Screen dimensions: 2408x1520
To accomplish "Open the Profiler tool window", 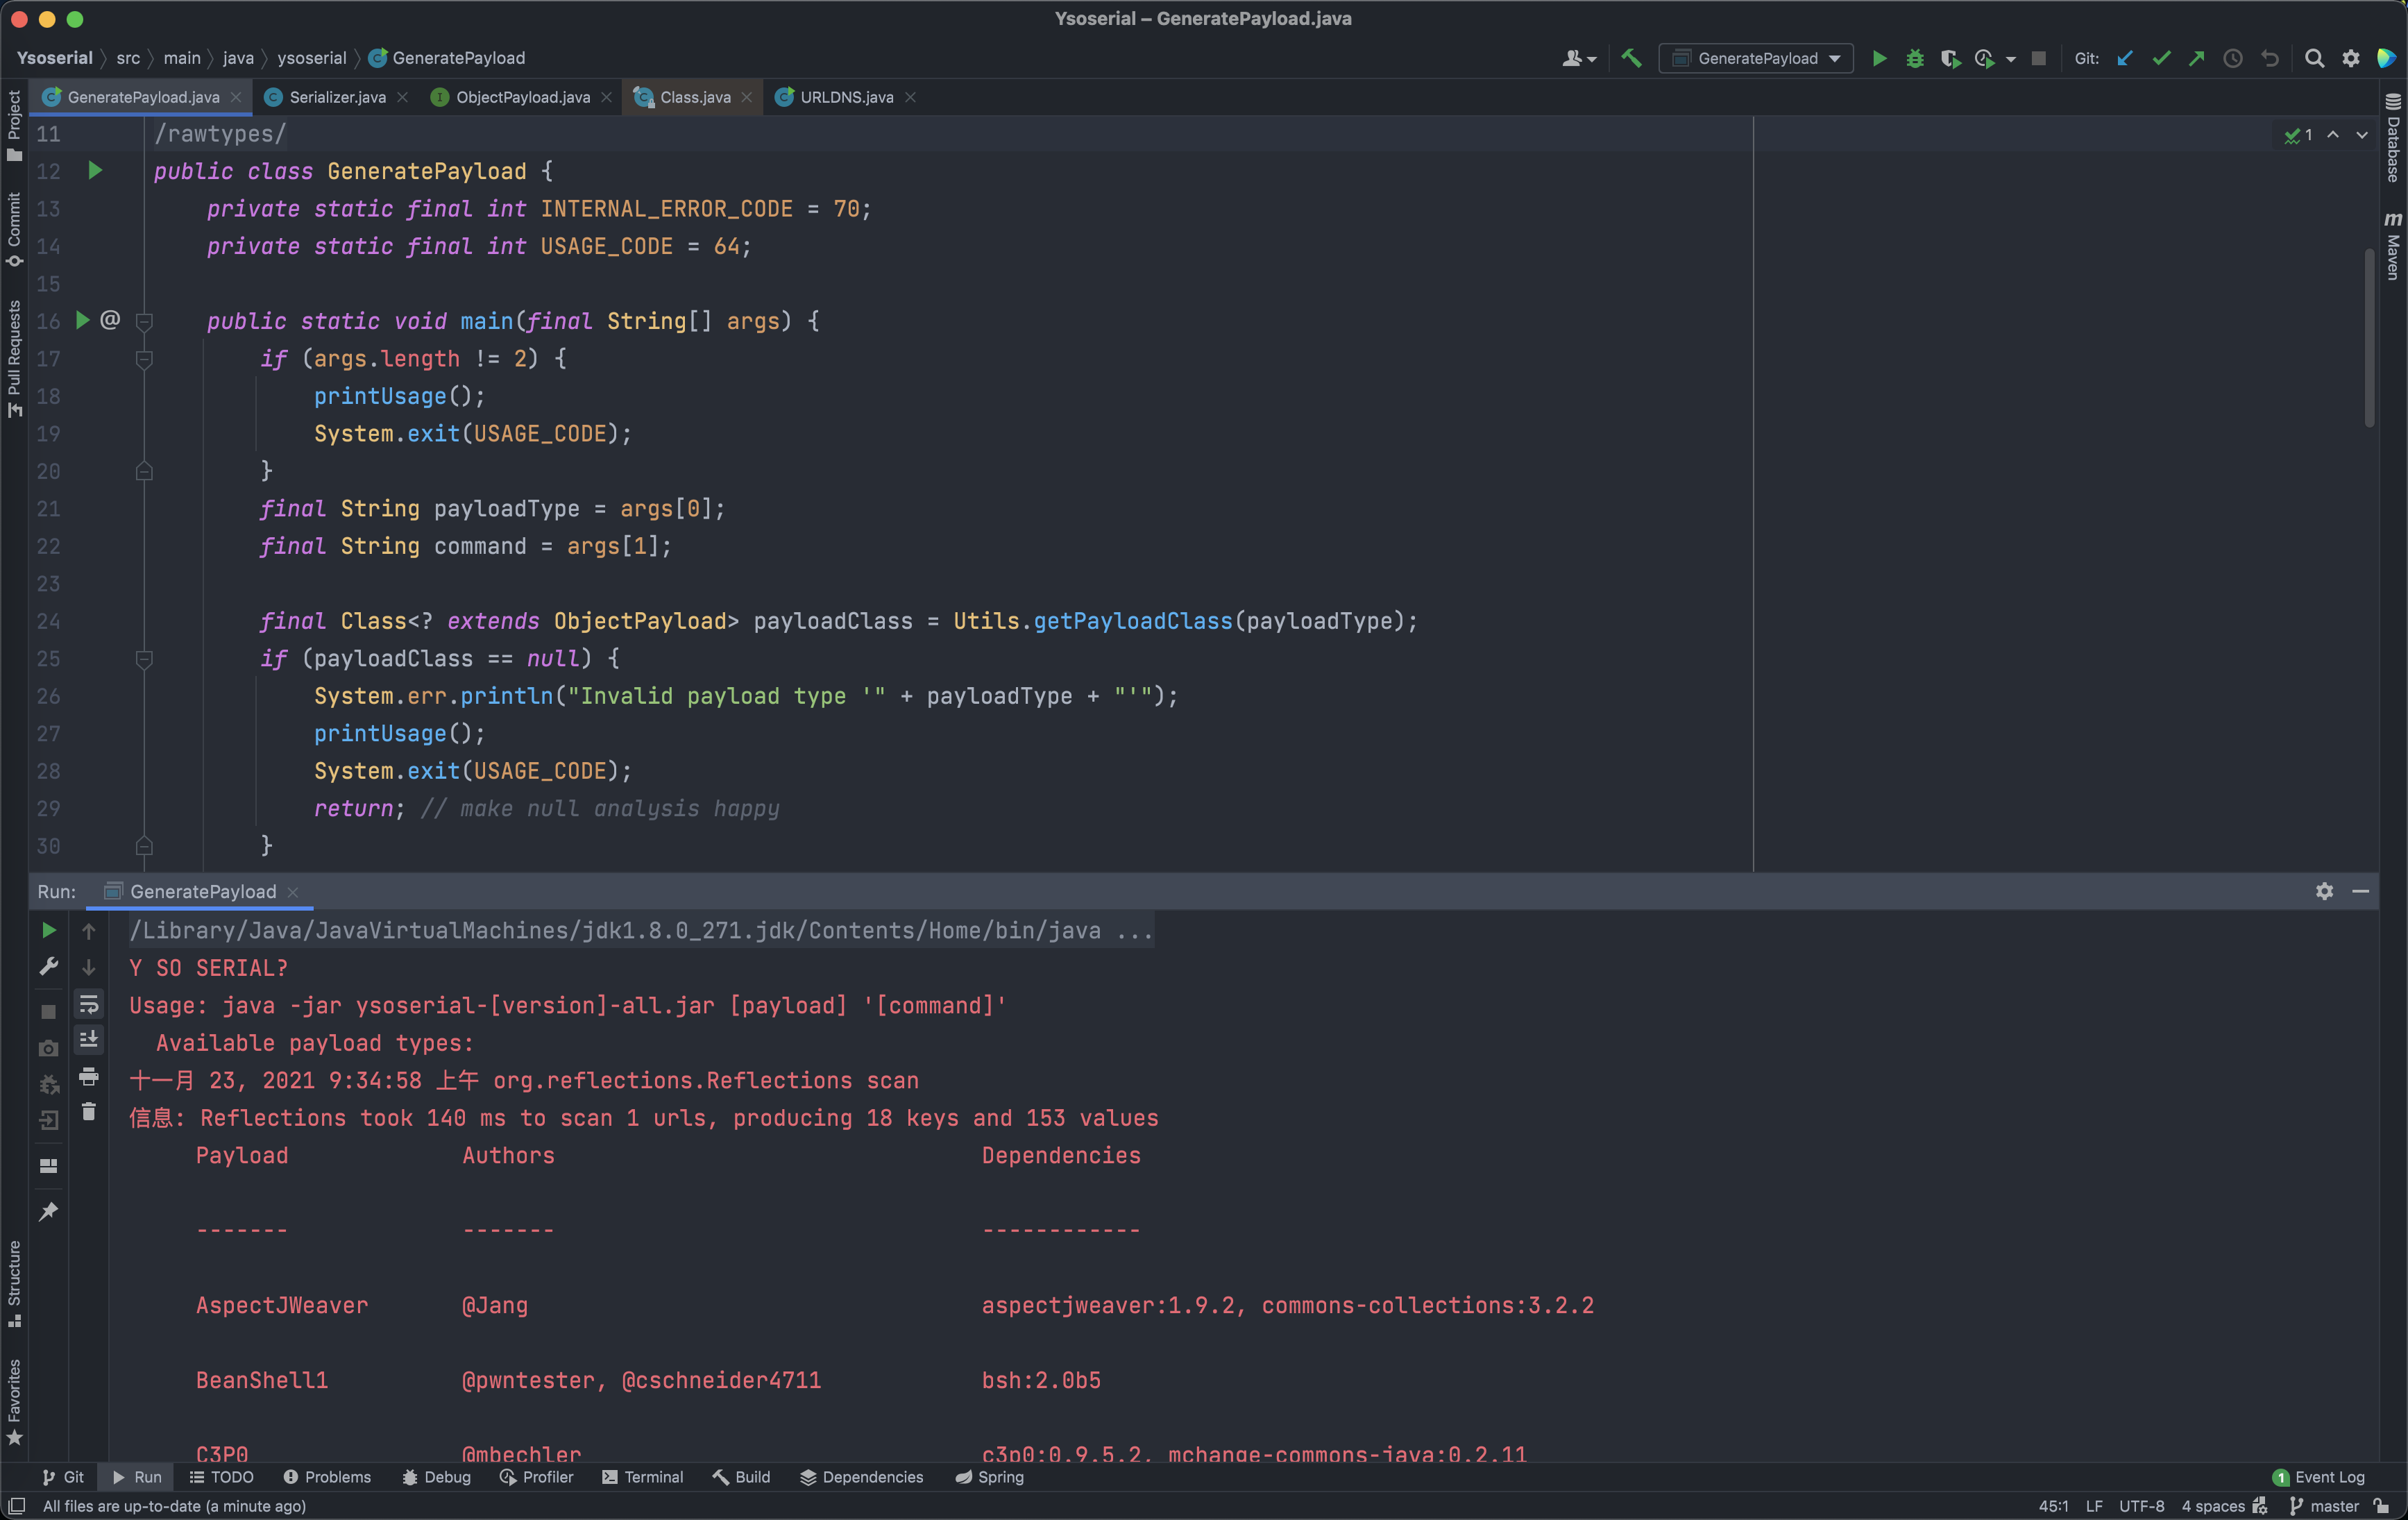I will [x=537, y=1476].
